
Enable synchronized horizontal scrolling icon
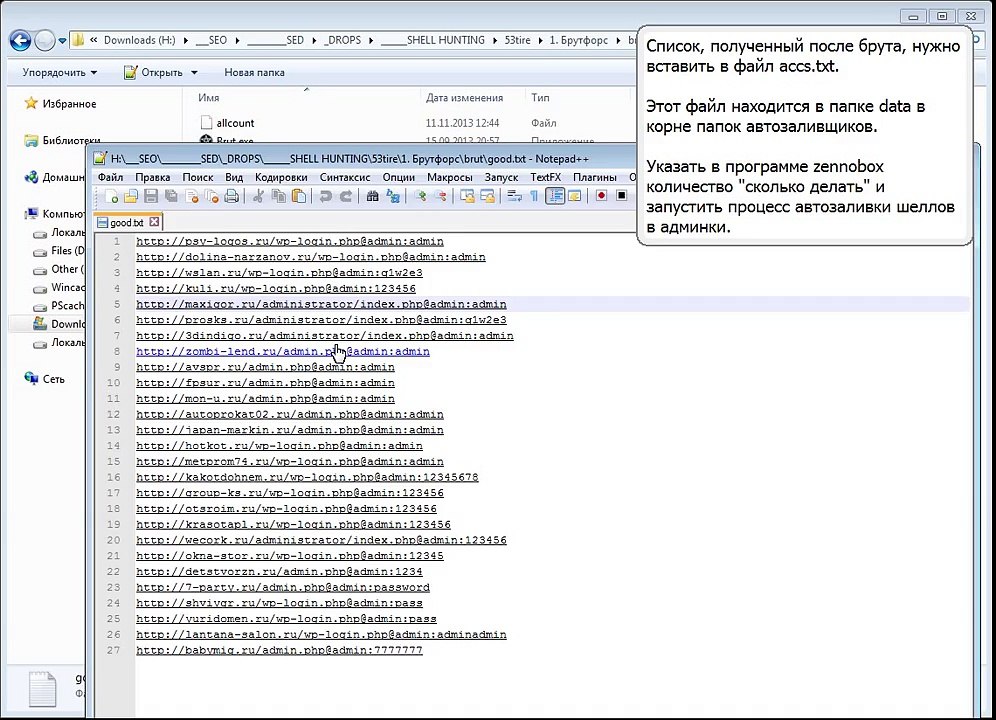click(x=487, y=196)
